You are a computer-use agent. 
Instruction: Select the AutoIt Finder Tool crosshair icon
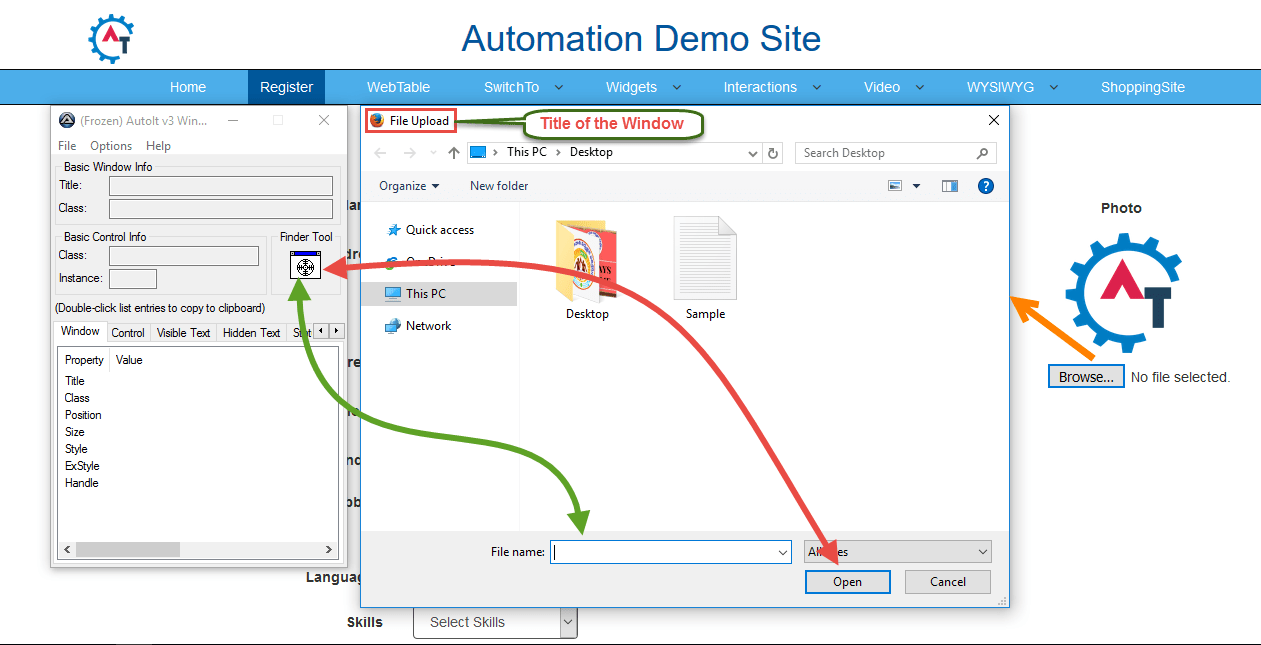click(305, 267)
